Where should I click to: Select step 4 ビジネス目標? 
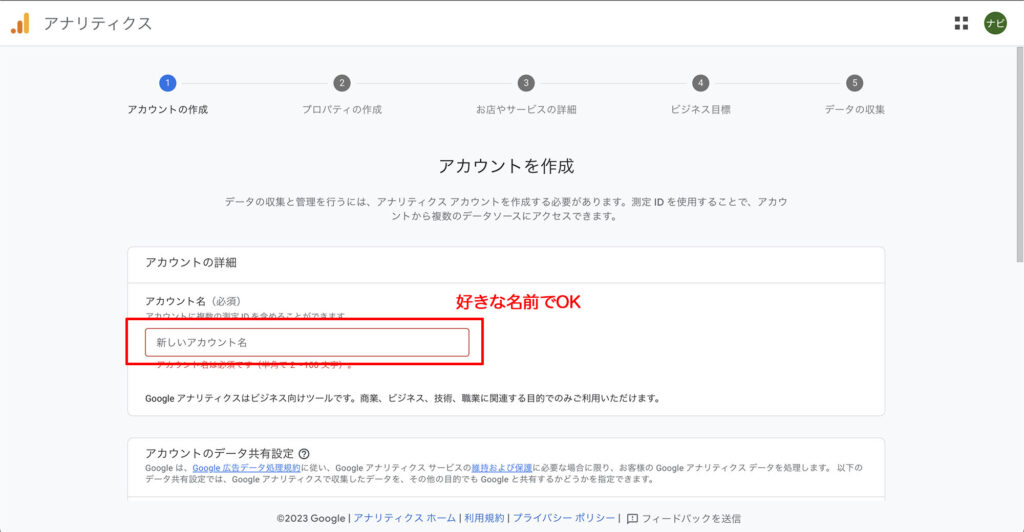(700, 95)
